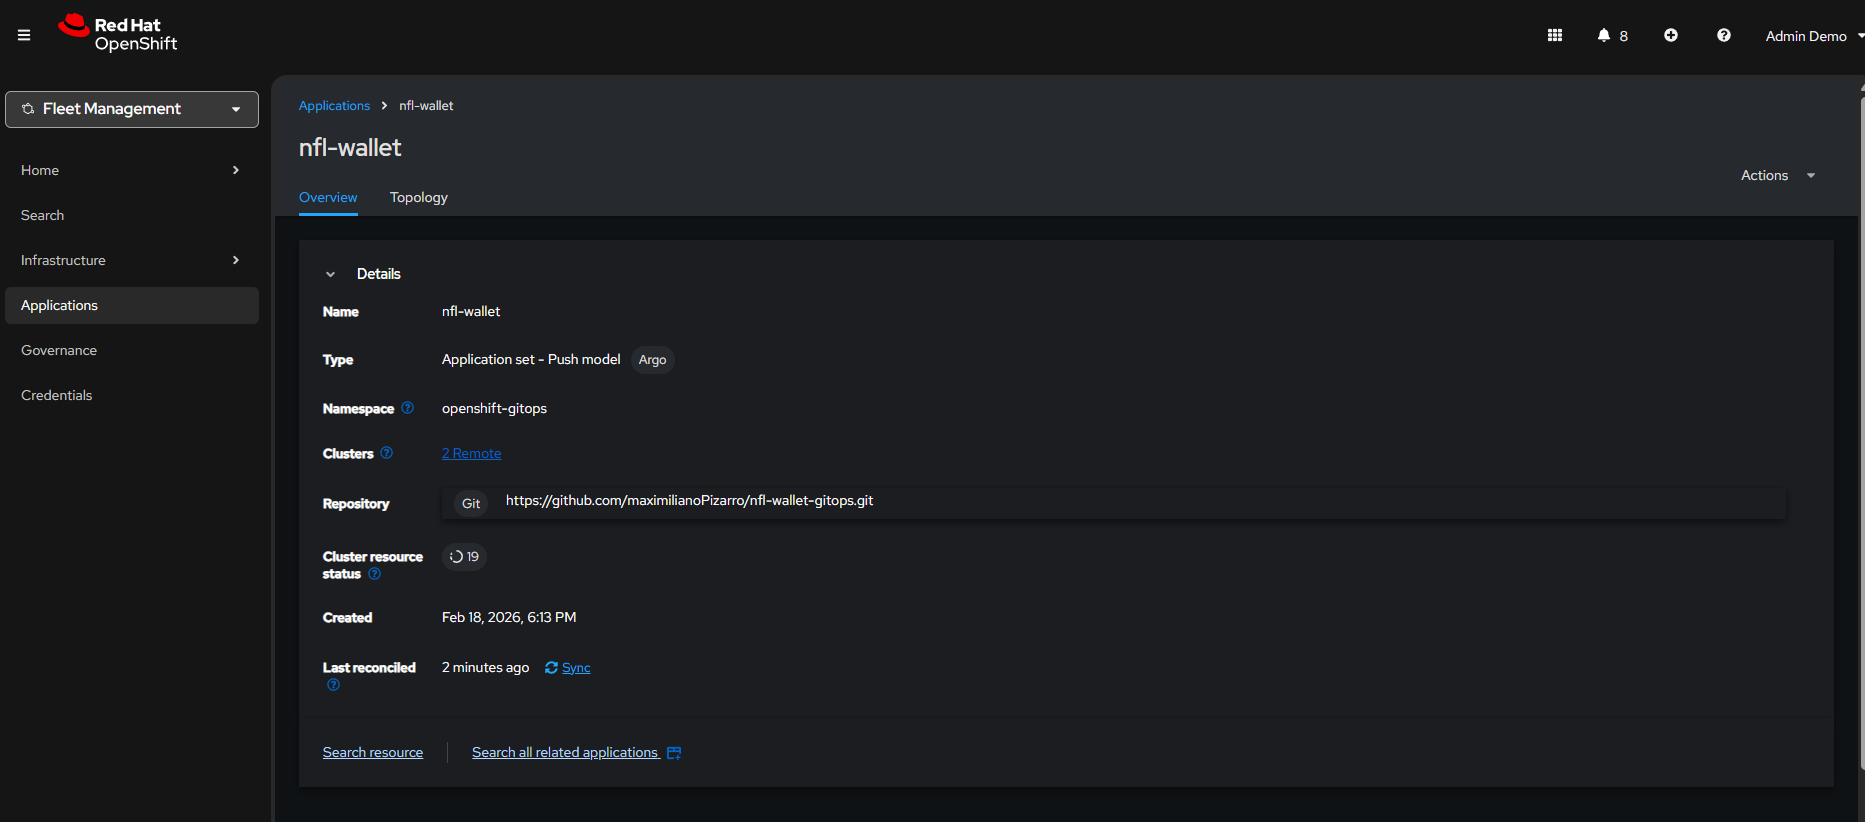Click the Sync link
Image resolution: width=1865 pixels, height=822 pixels.
pos(575,668)
